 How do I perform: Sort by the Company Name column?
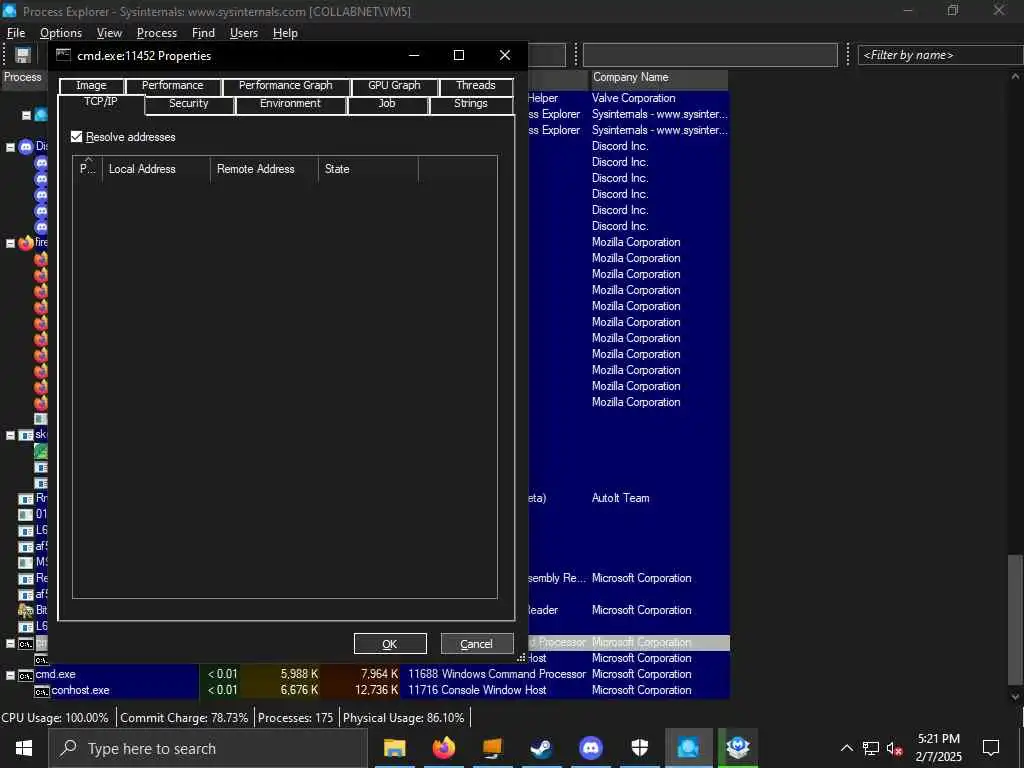[658, 78]
